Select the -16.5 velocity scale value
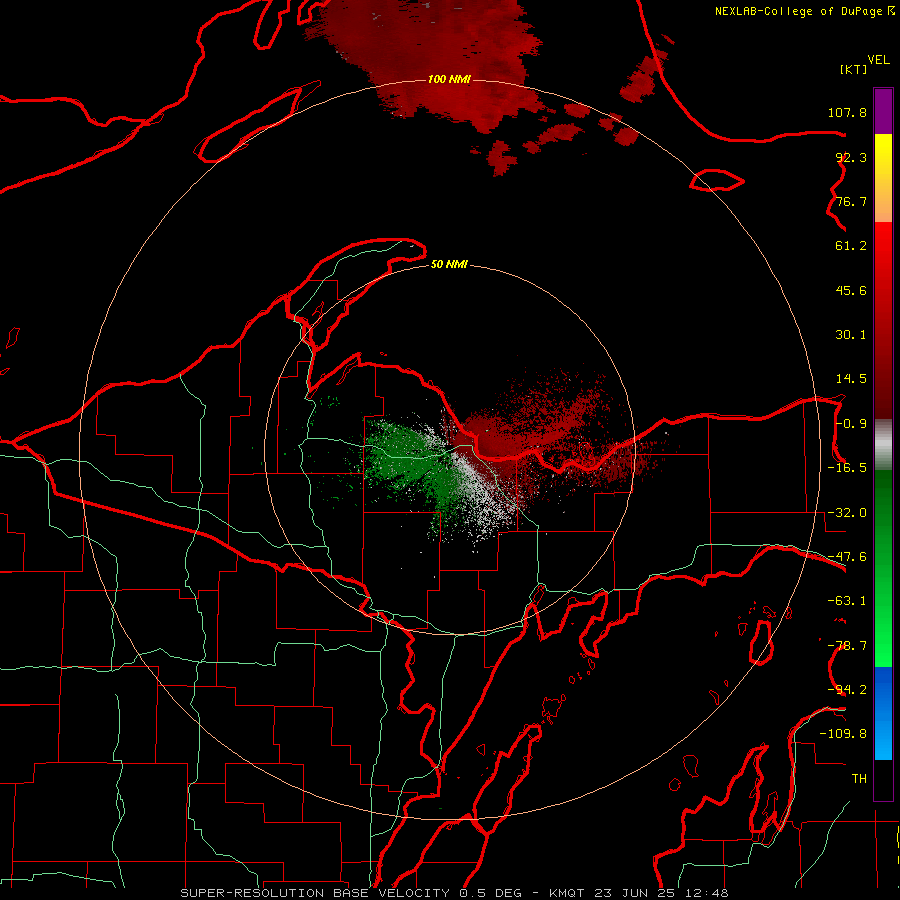The image size is (900, 900). [847, 468]
